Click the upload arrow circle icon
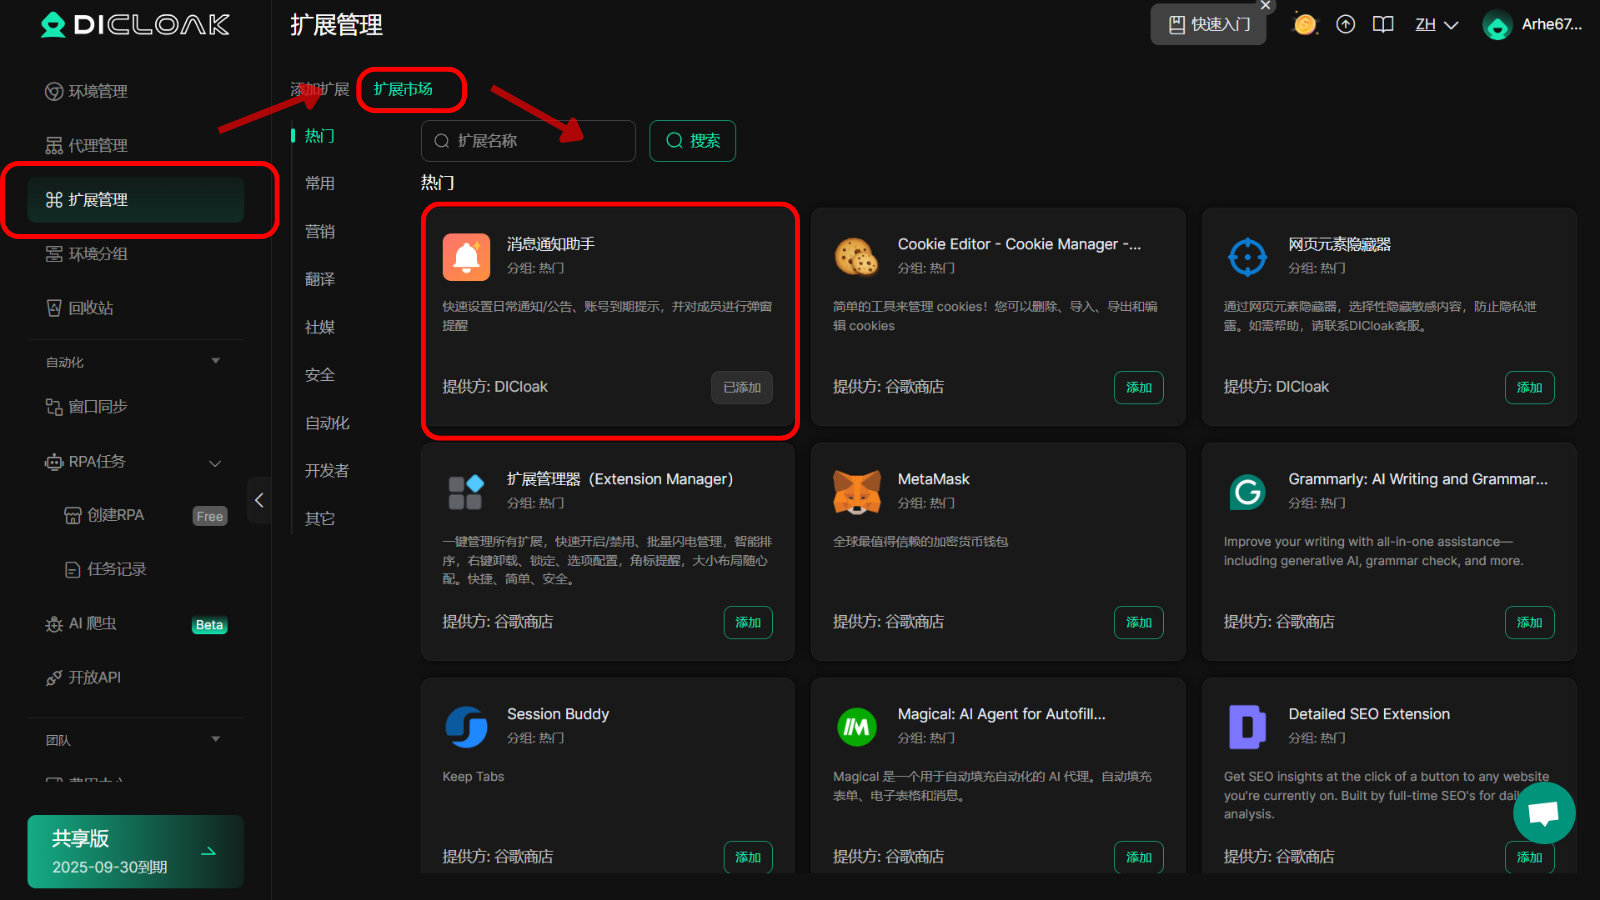 [1346, 25]
